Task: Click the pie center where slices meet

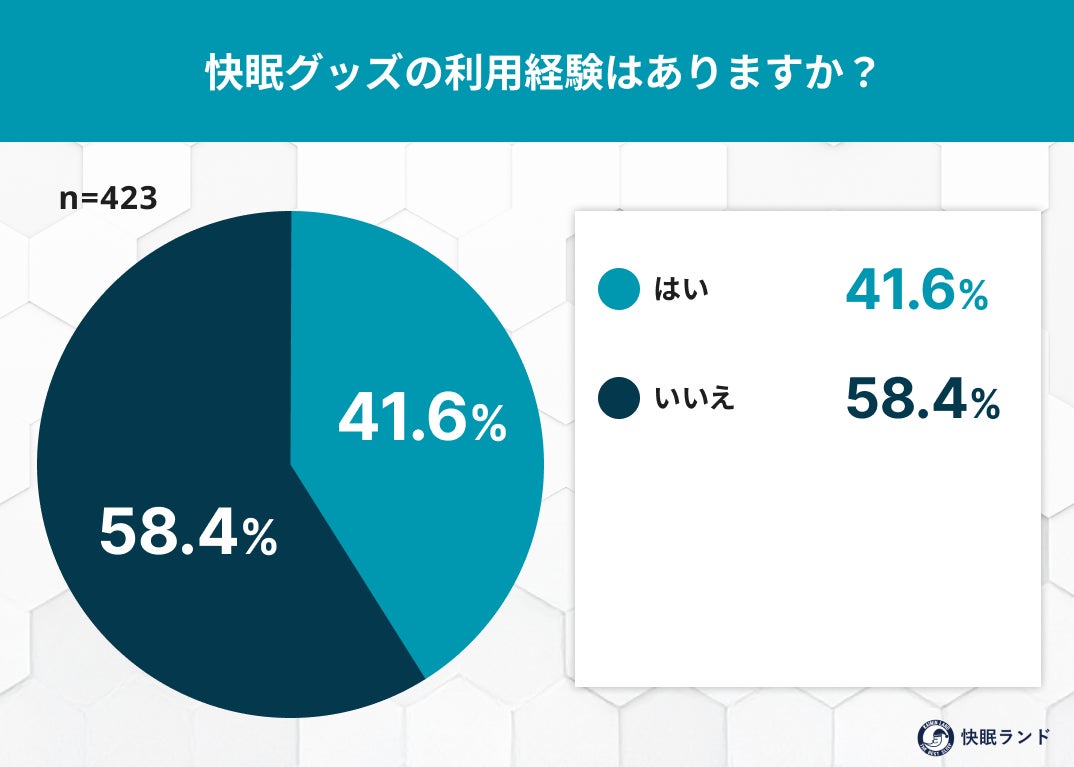Action: [x=291, y=464]
